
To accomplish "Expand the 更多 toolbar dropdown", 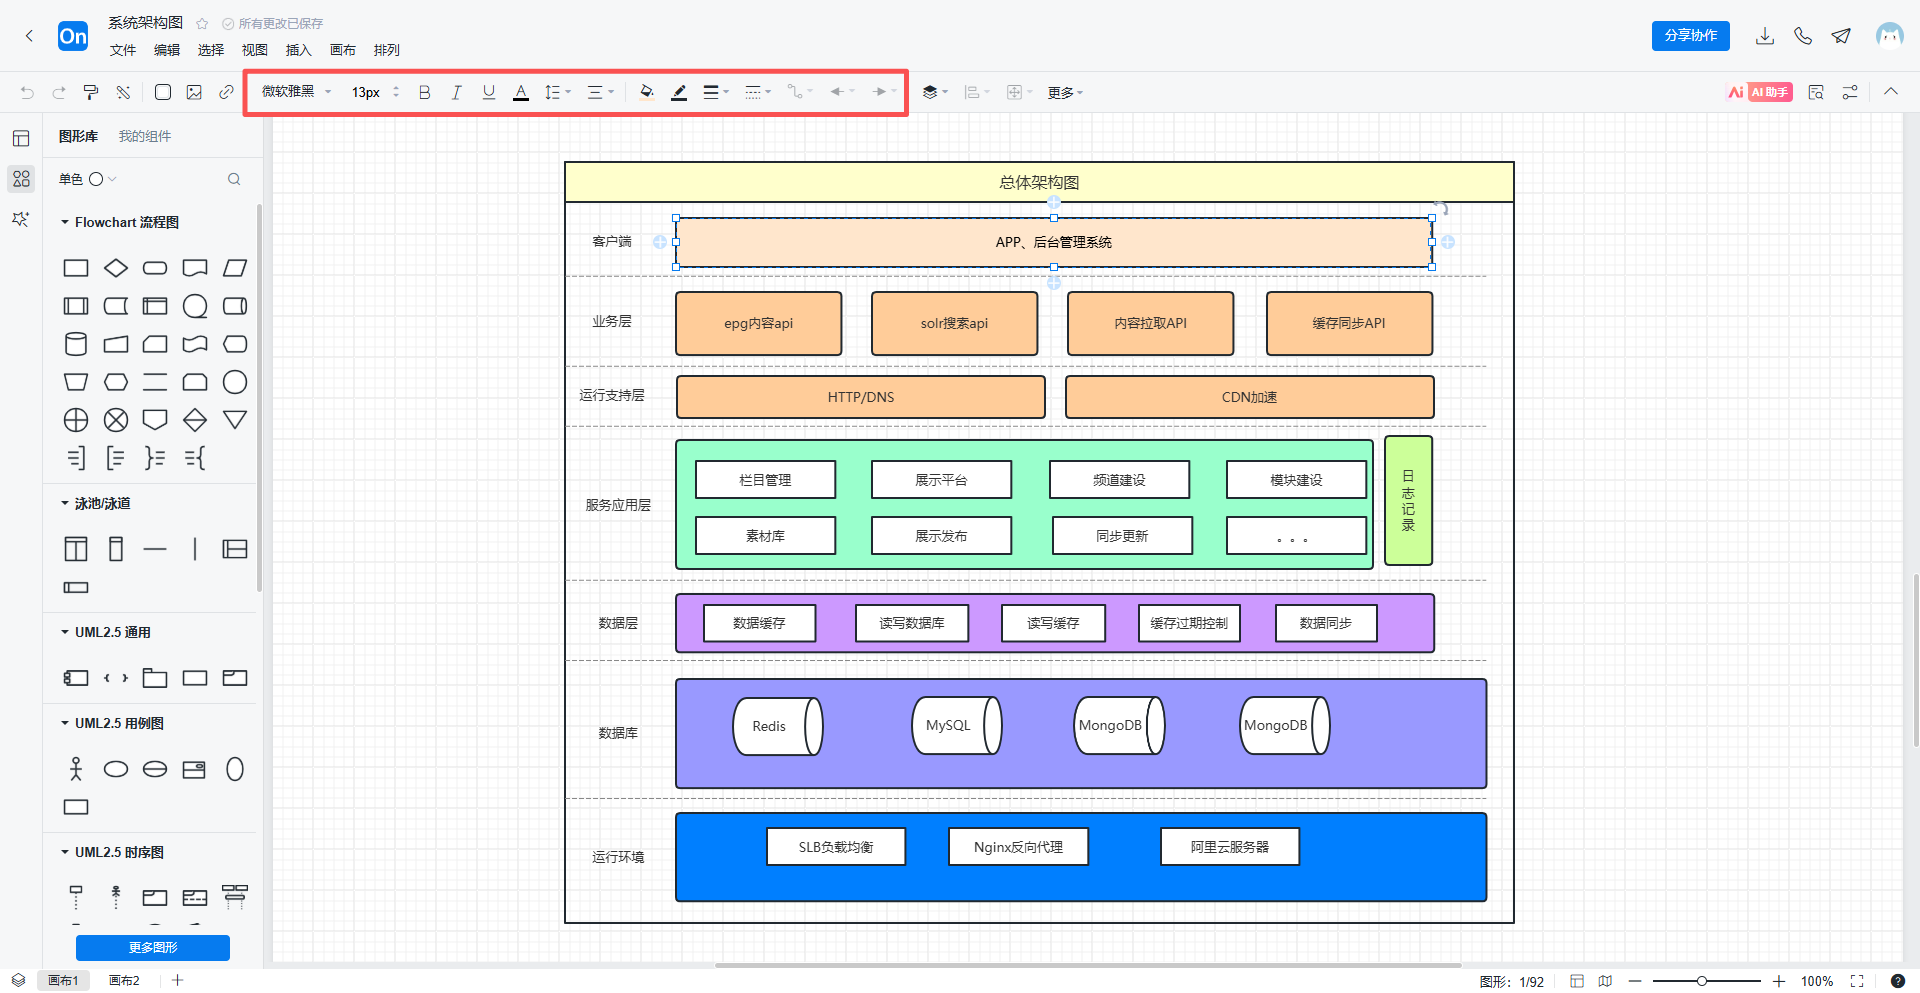I will point(1065,93).
